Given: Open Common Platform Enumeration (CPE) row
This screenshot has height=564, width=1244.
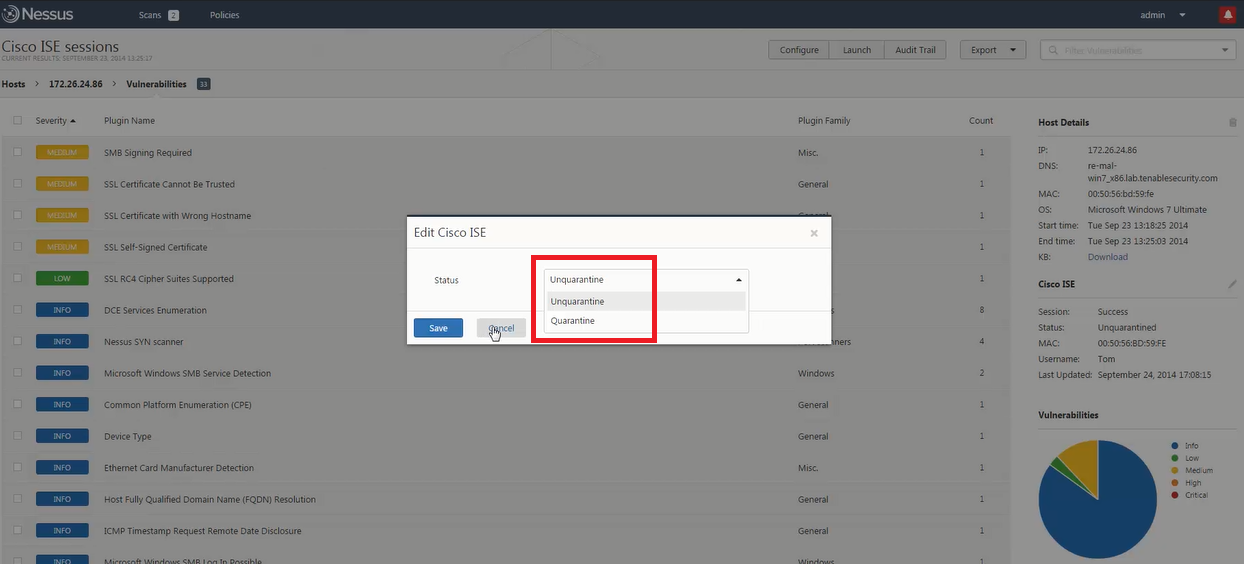Looking at the screenshot, I should click(x=504, y=405).
